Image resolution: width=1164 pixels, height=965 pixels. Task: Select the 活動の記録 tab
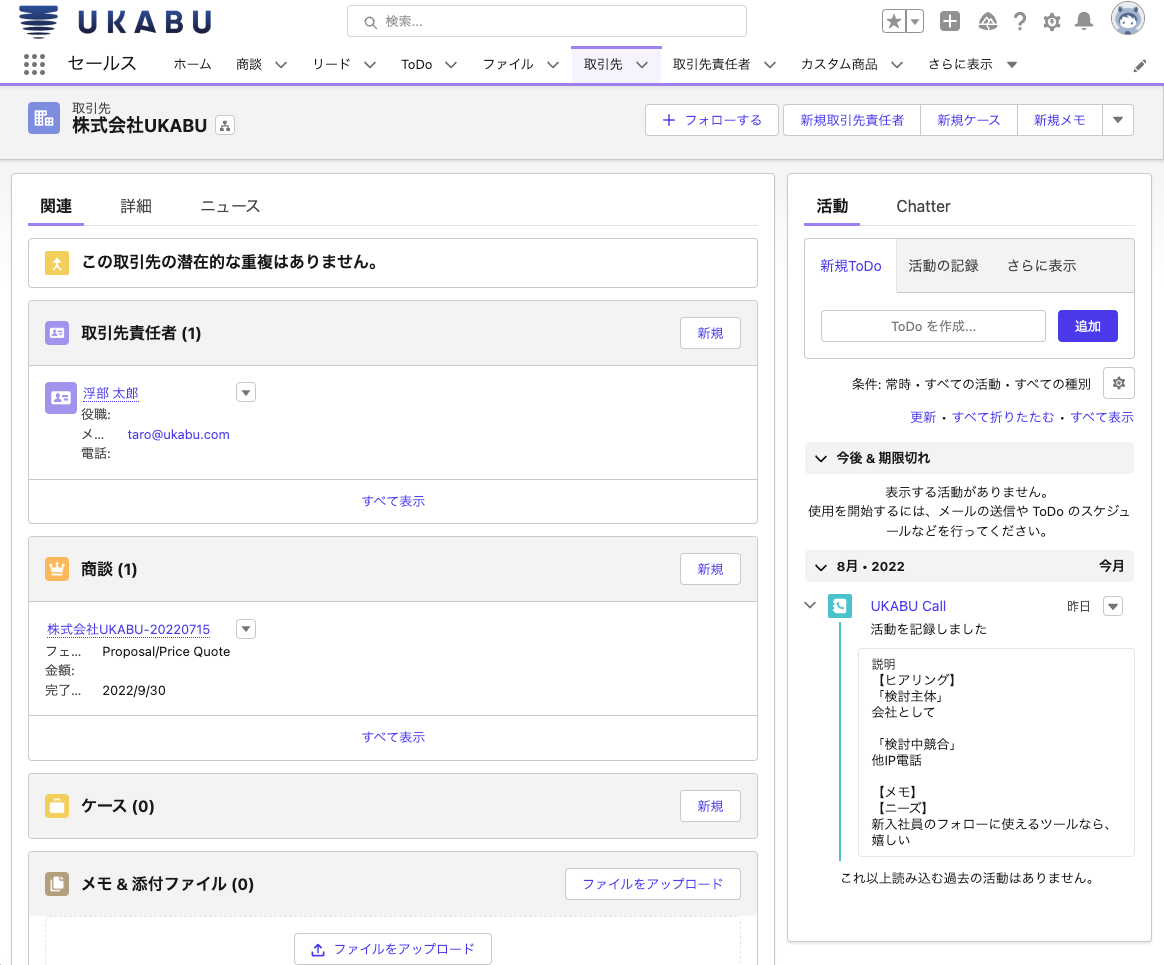click(x=943, y=266)
